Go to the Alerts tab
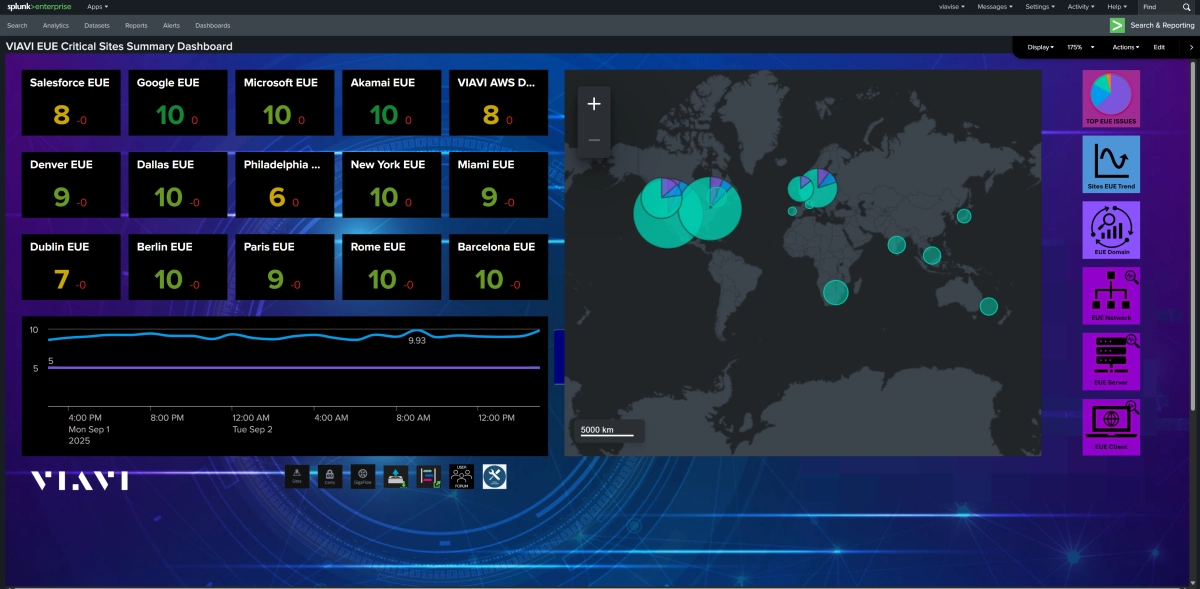 click(171, 25)
